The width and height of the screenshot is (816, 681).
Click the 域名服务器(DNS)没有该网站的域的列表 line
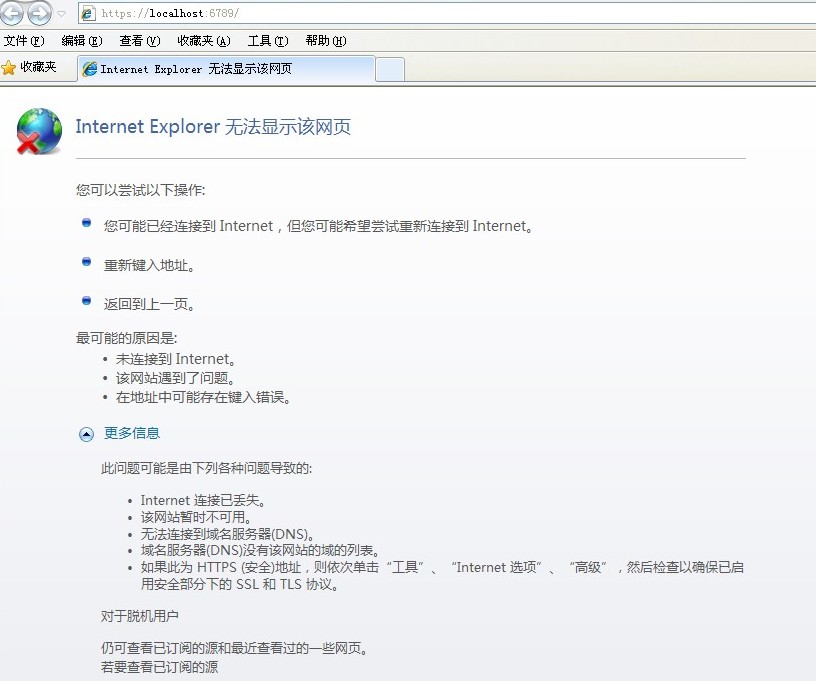(x=261, y=550)
